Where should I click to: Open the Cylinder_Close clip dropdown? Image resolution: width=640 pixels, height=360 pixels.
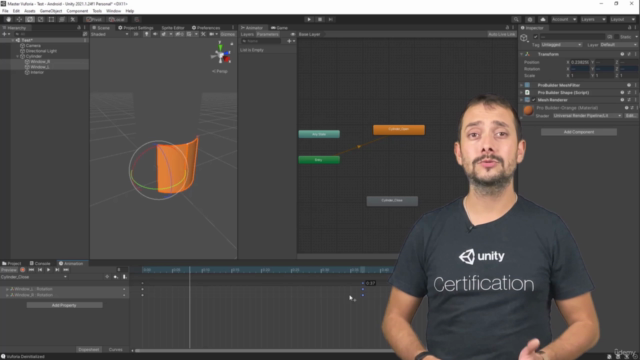click(34, 277)
